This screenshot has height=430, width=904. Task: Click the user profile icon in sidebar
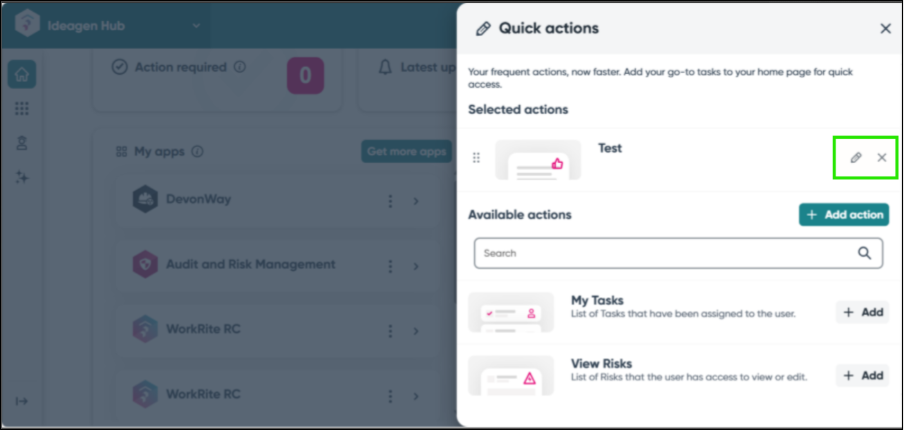click(x=22, y=143)
